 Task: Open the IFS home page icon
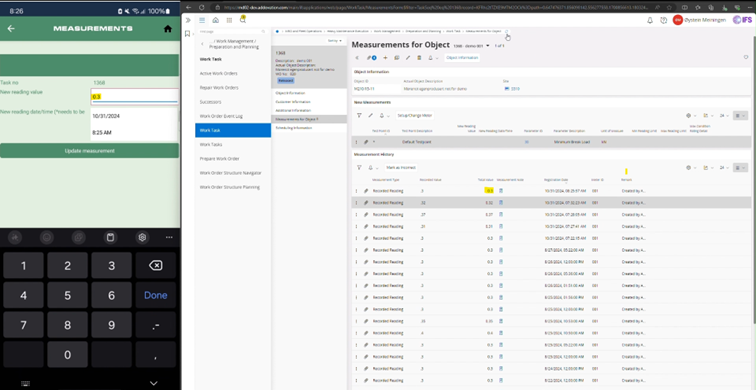(216, 20)
